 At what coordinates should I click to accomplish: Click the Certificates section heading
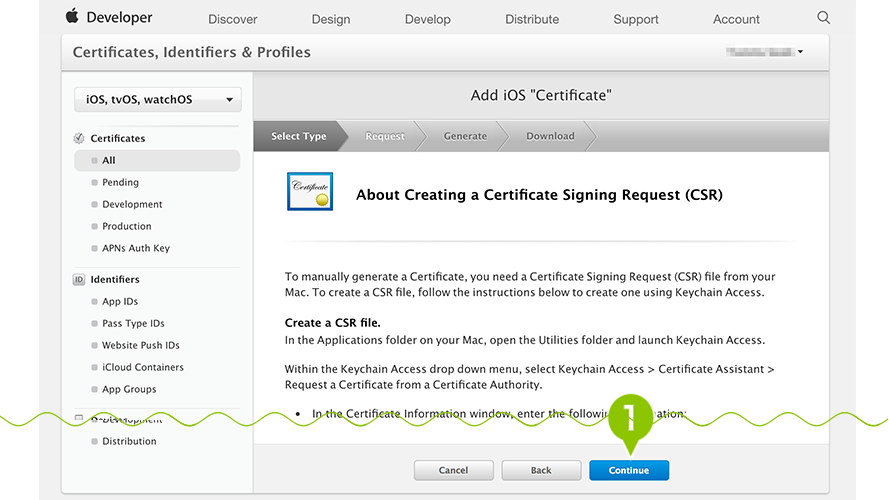point(118,138)
